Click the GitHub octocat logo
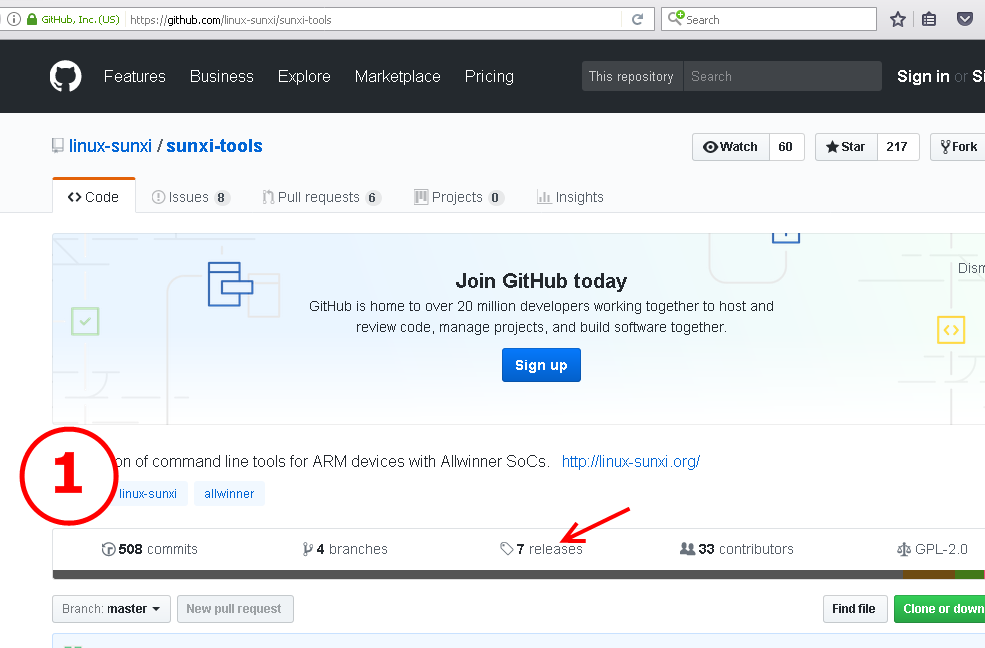Image resolution: width=985 pixels, height=648 pixels. point(65,77)
